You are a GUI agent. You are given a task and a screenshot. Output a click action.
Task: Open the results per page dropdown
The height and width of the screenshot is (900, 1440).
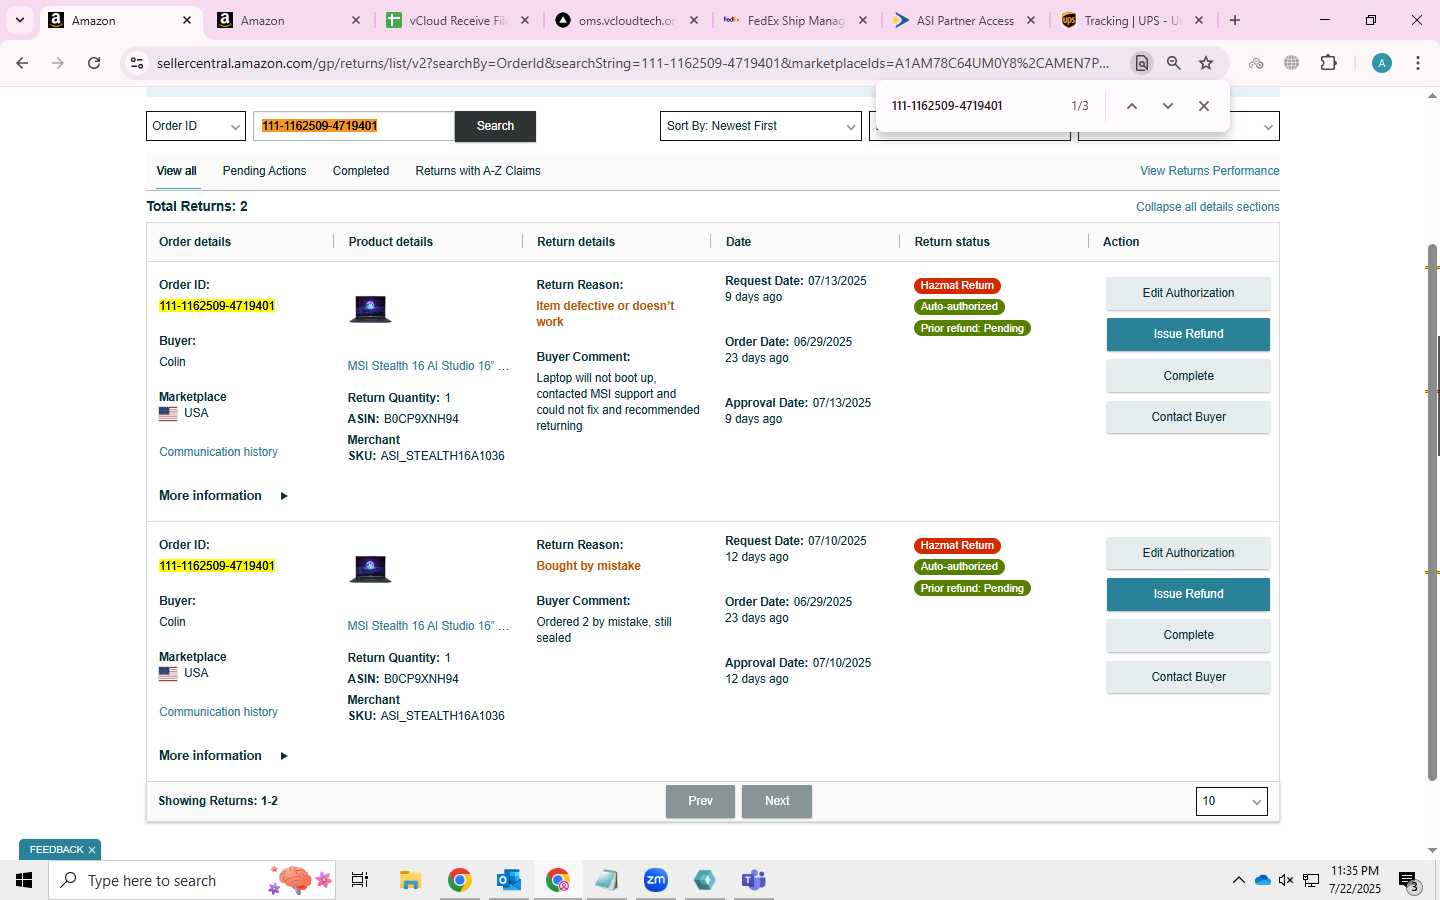pos(1231,801)
